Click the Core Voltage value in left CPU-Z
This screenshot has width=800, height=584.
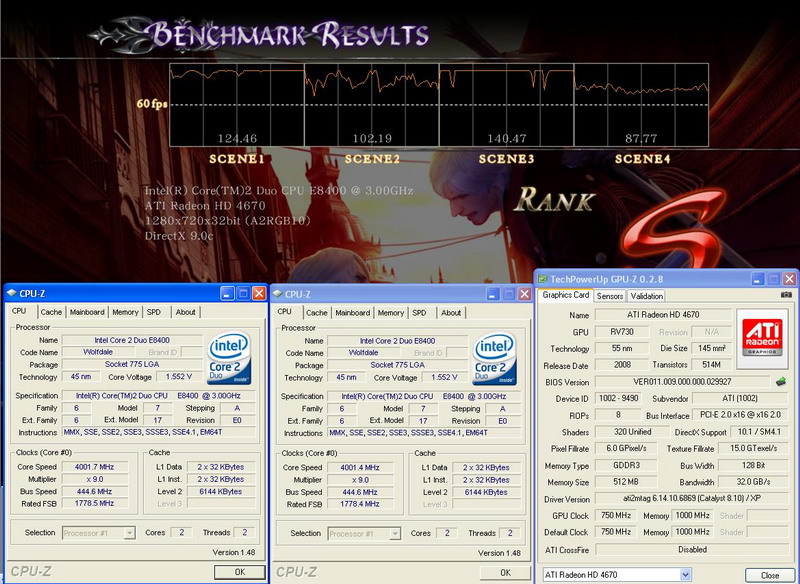click(x=178, y=377)
